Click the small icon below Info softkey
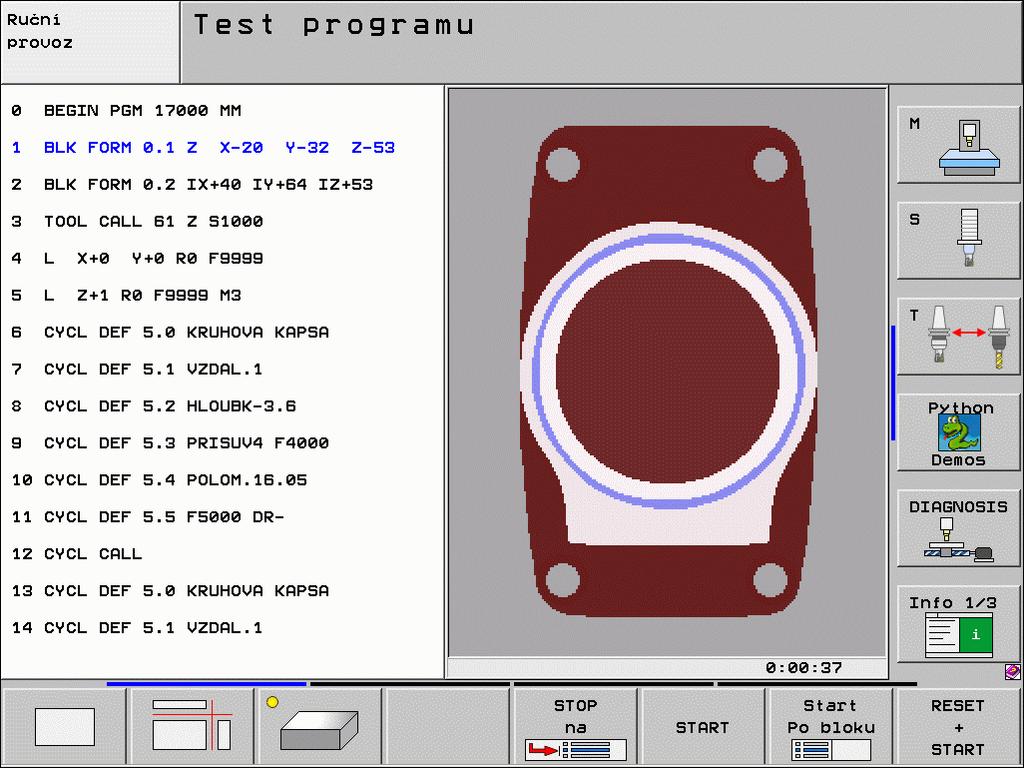Image resolution: width=1024 pixels, height=768 pixels. coord(1012,671)
